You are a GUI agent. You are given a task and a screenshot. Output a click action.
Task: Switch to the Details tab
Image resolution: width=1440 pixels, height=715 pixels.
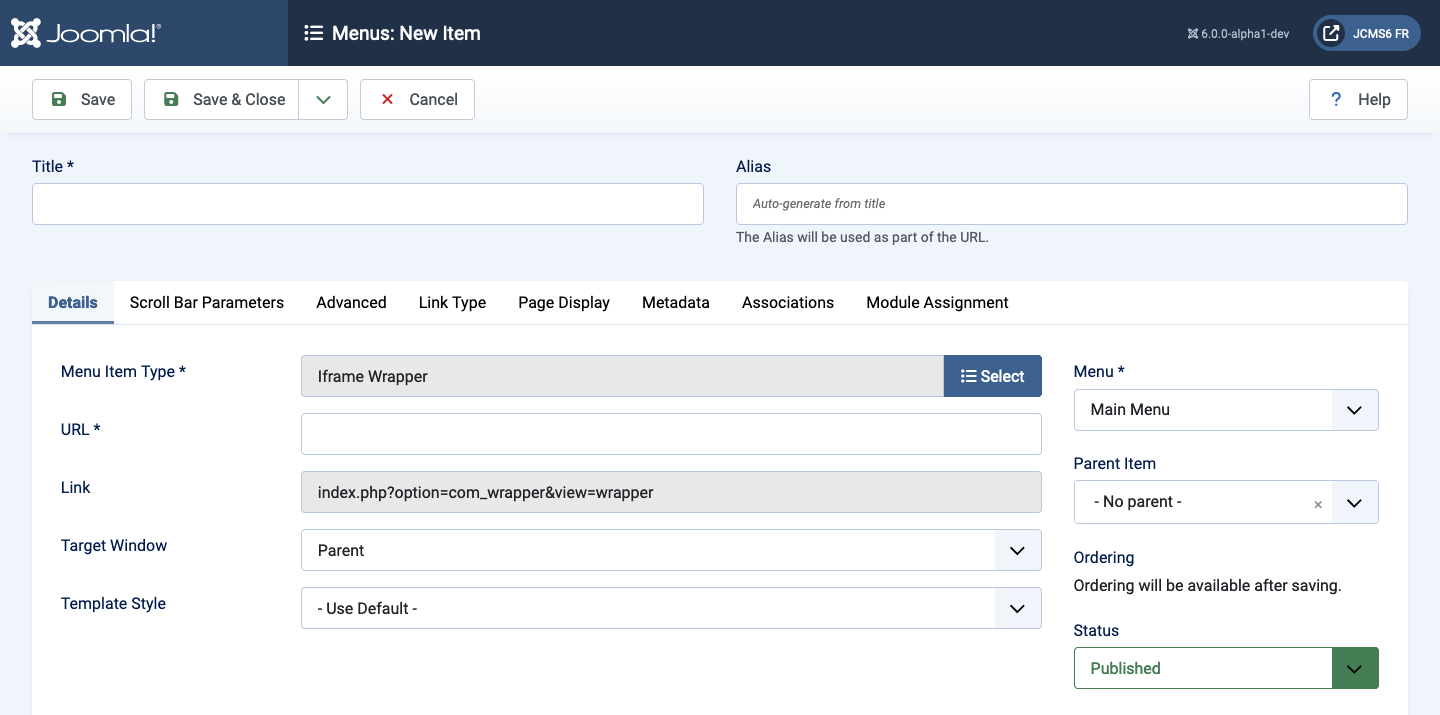(x=73, y=302)
